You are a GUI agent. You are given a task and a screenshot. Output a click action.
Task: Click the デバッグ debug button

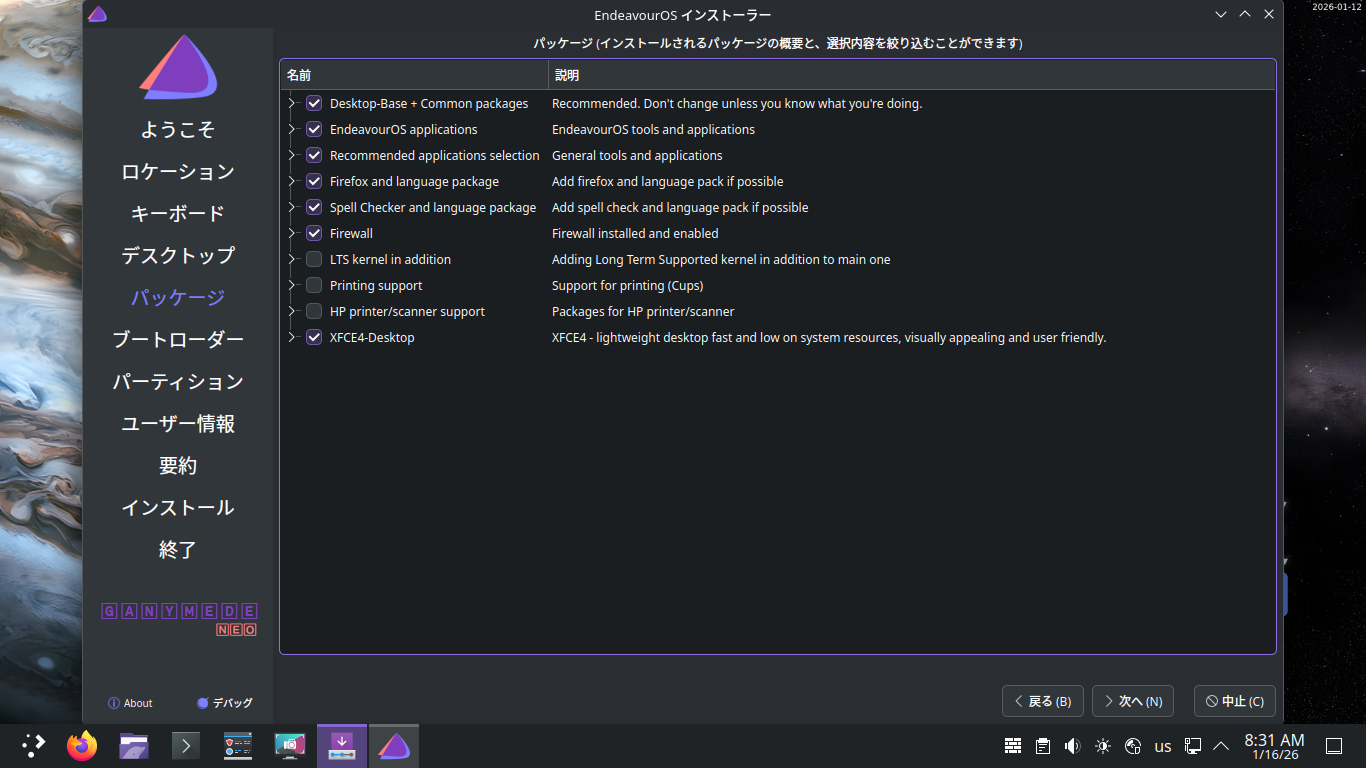pos(225,703)
